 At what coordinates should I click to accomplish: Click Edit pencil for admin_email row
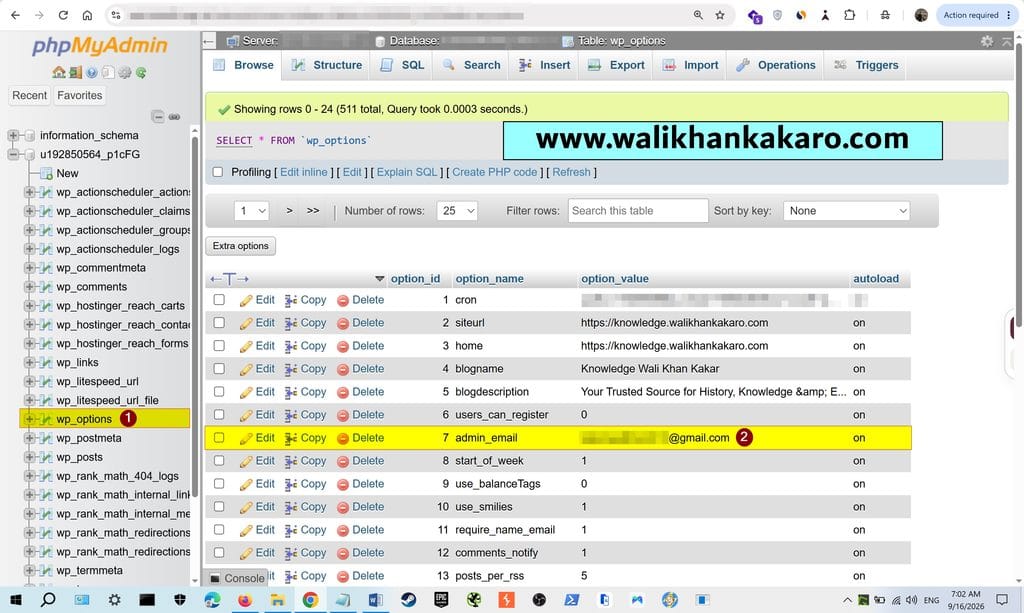tap(246, 439)
